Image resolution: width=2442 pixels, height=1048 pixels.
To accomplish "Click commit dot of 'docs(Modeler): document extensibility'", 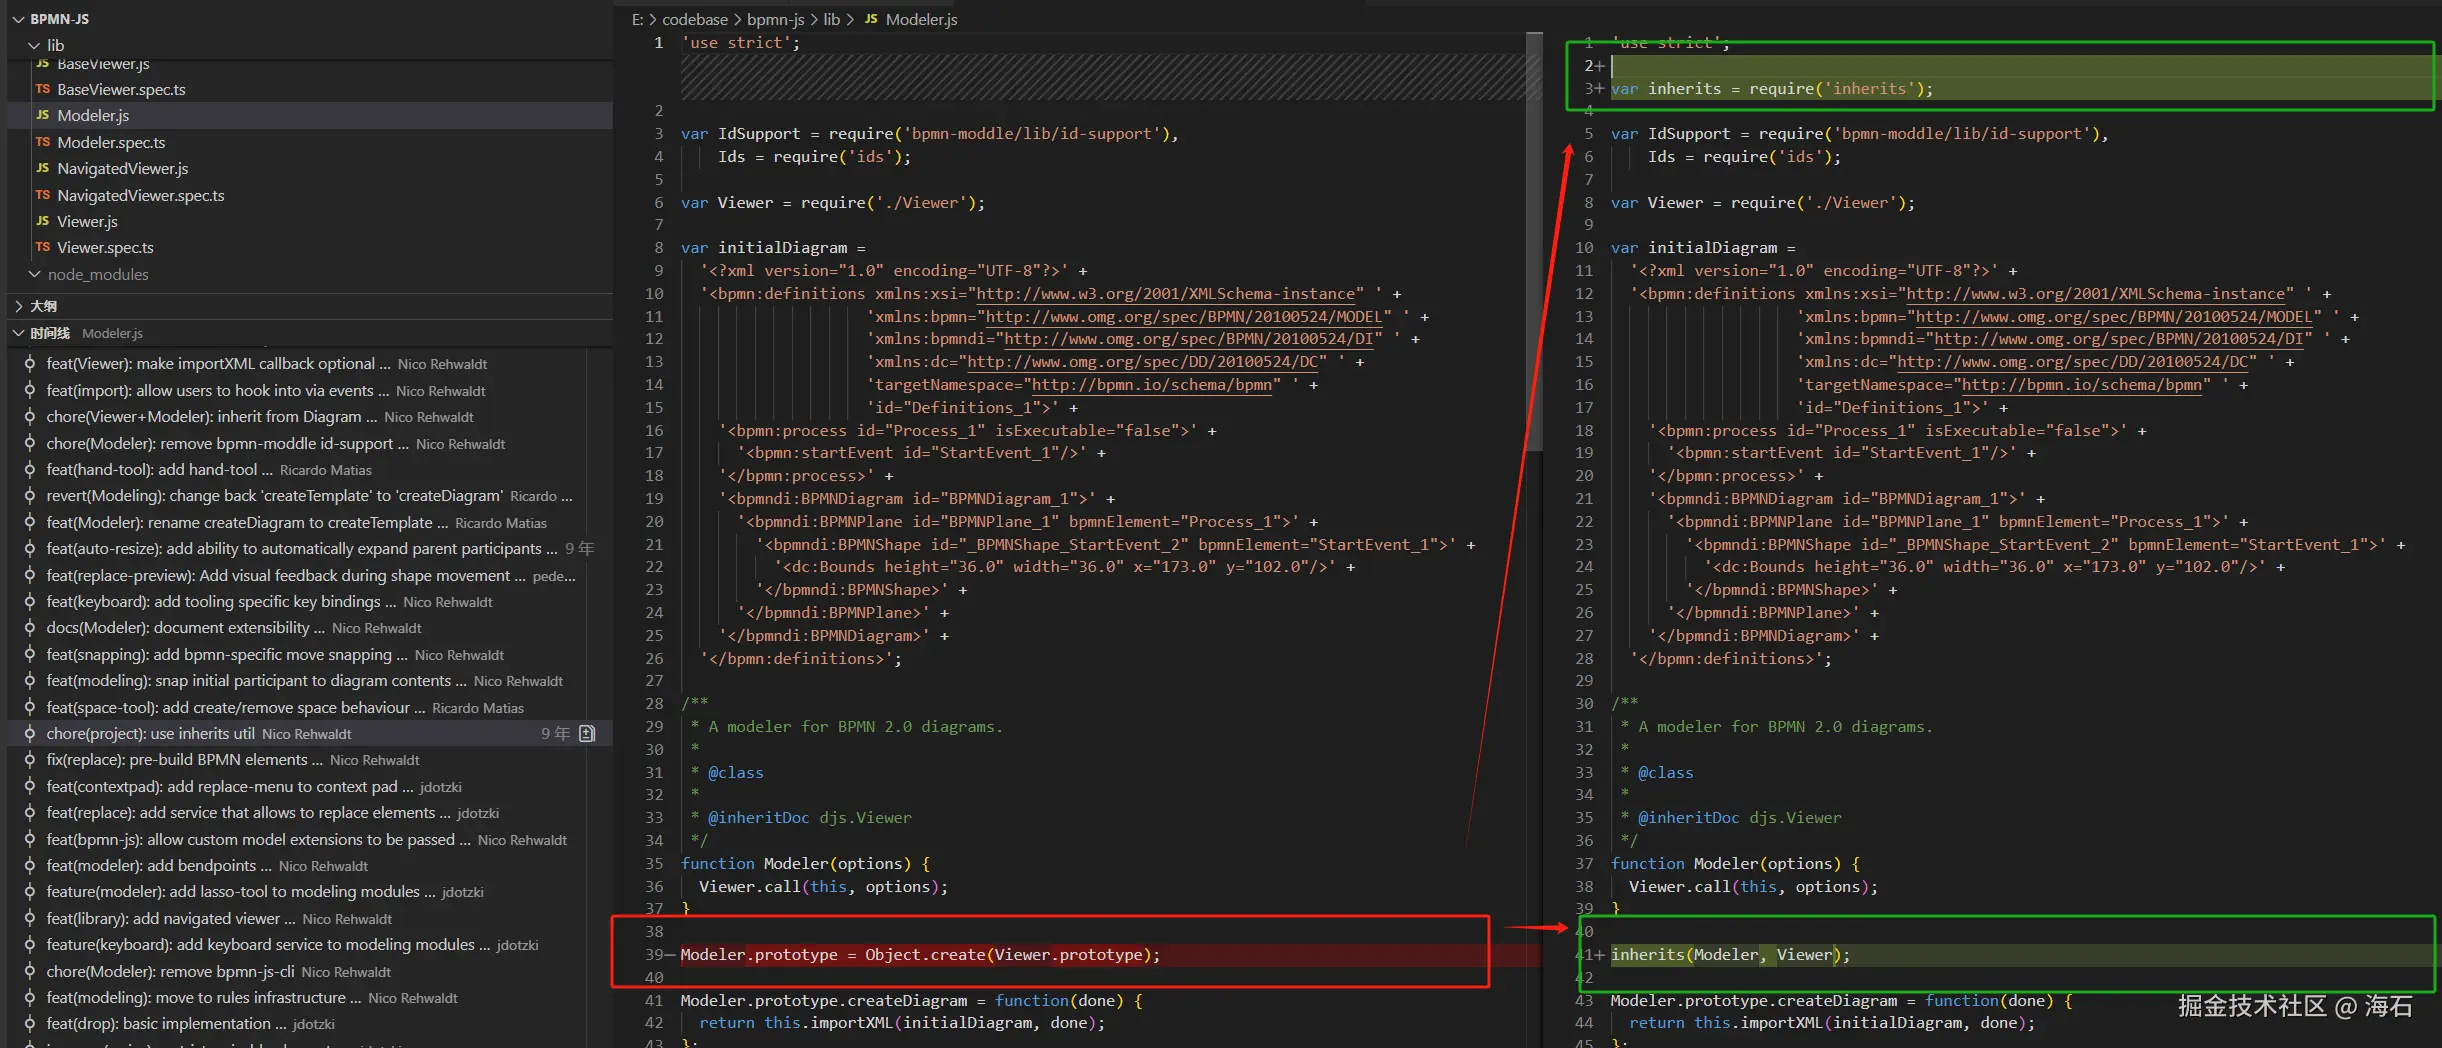I will pos(30,628).
